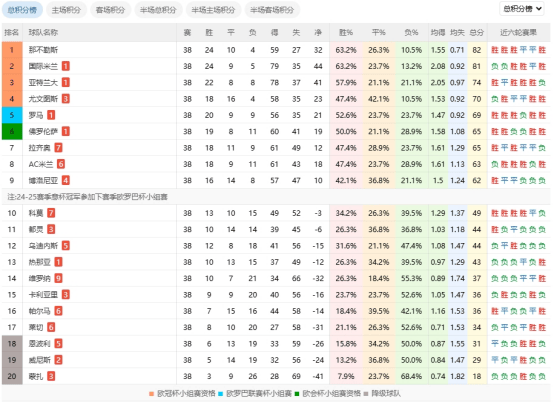554x403 pixels.
Task: Select the 半场总积分 tab
Action: point(158,10)
